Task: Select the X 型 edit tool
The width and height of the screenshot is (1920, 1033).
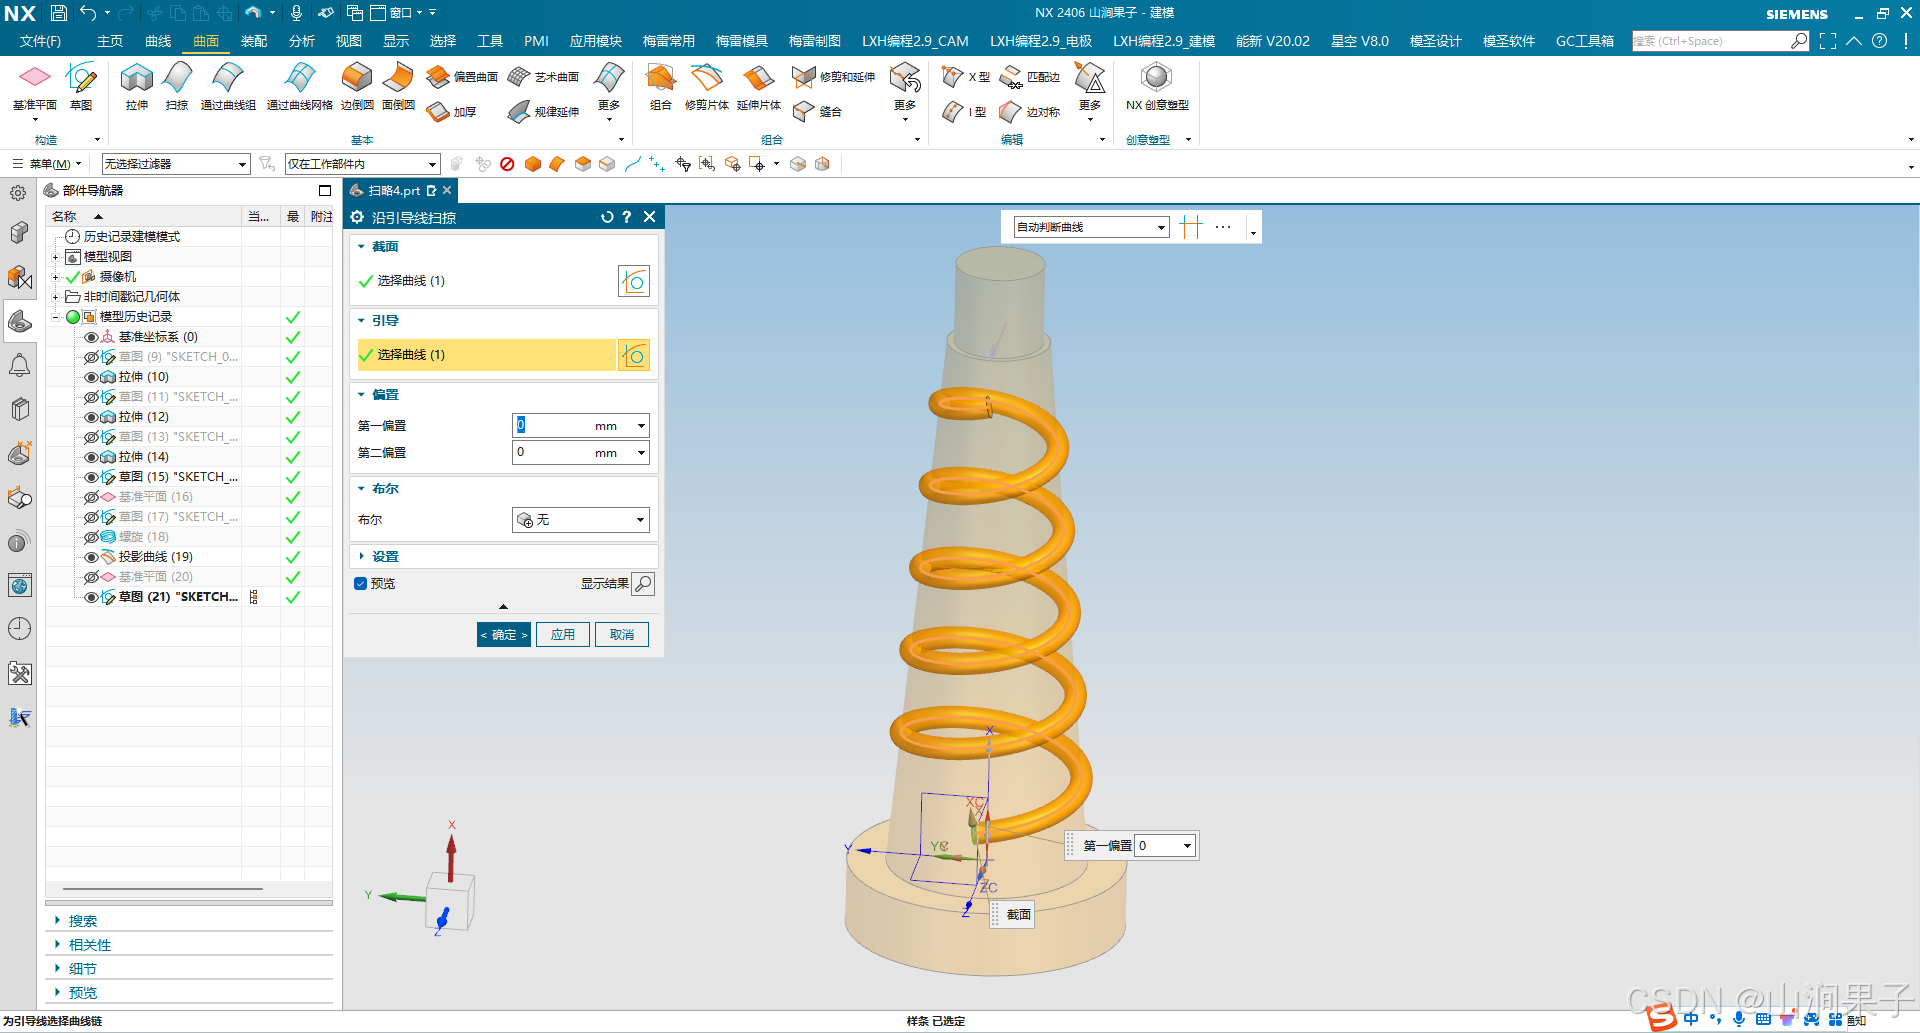Action: click(x=966, y=77)
